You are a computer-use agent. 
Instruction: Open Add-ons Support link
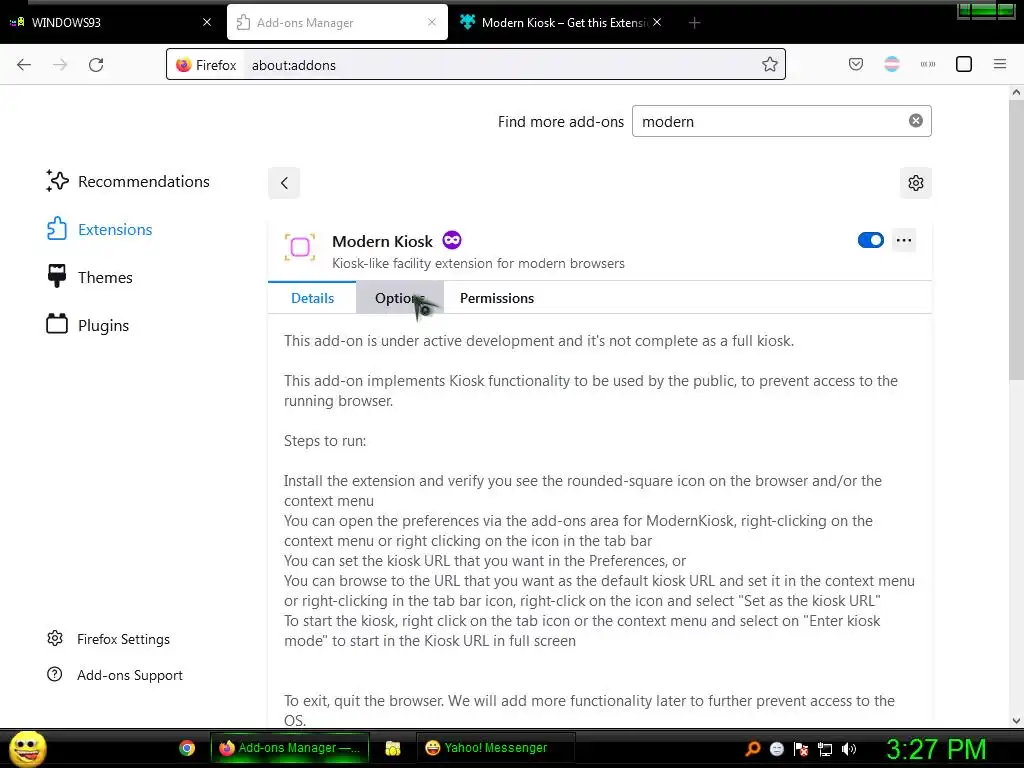coord(115,675)
